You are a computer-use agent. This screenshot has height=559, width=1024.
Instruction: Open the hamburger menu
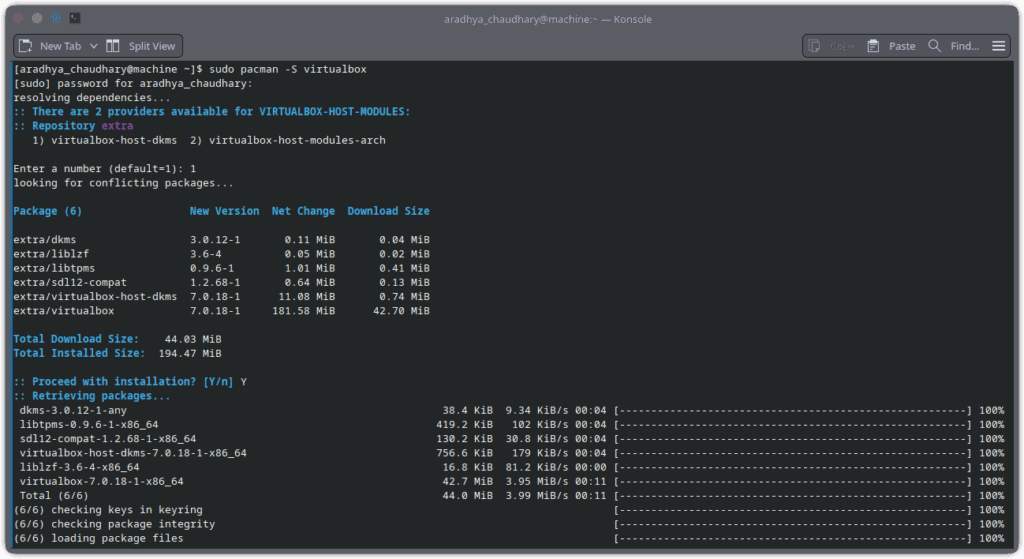coord(999,46)
